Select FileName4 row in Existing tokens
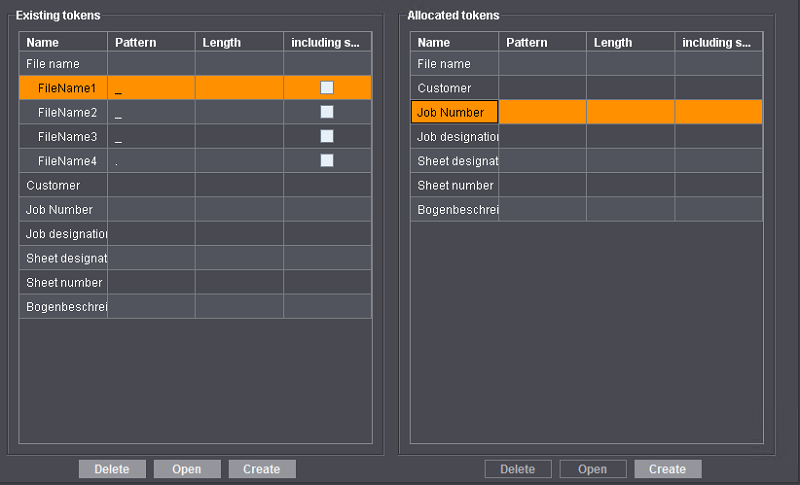 point(195,161)
